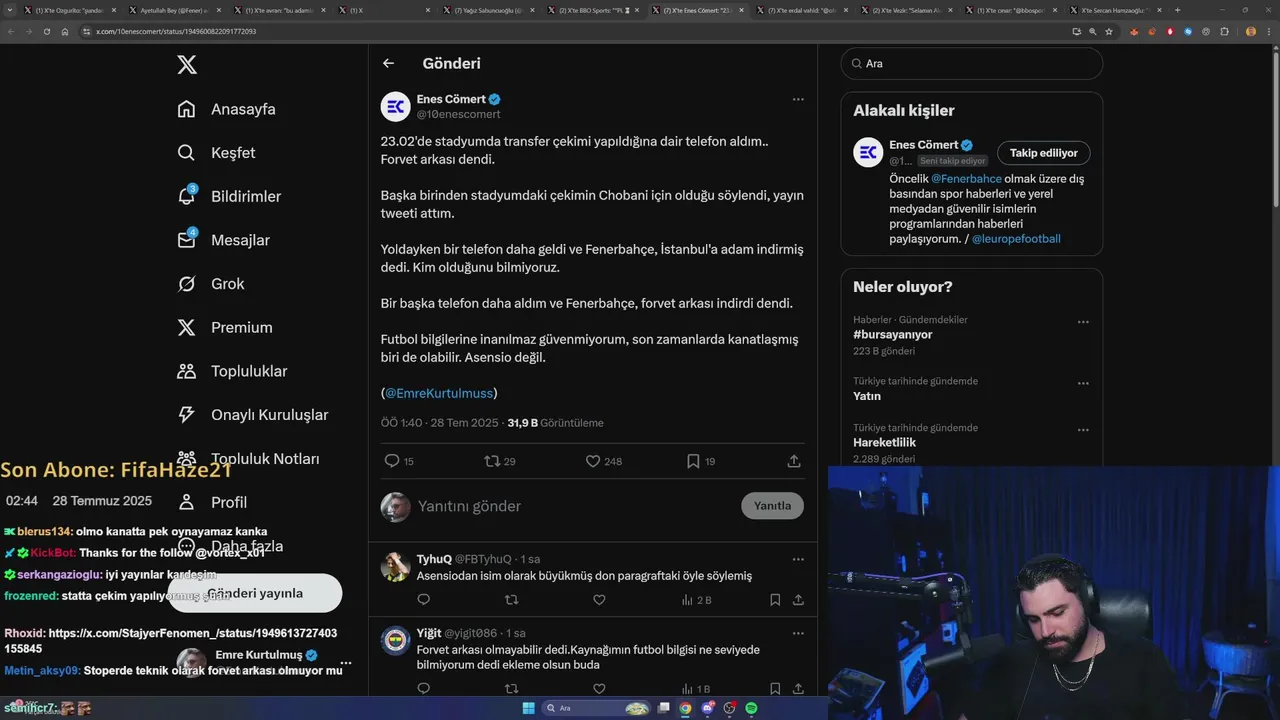Open options for the Hareketlilik trend
The width and height of the screenshot is (1280, 720).
coord(1083,430)
